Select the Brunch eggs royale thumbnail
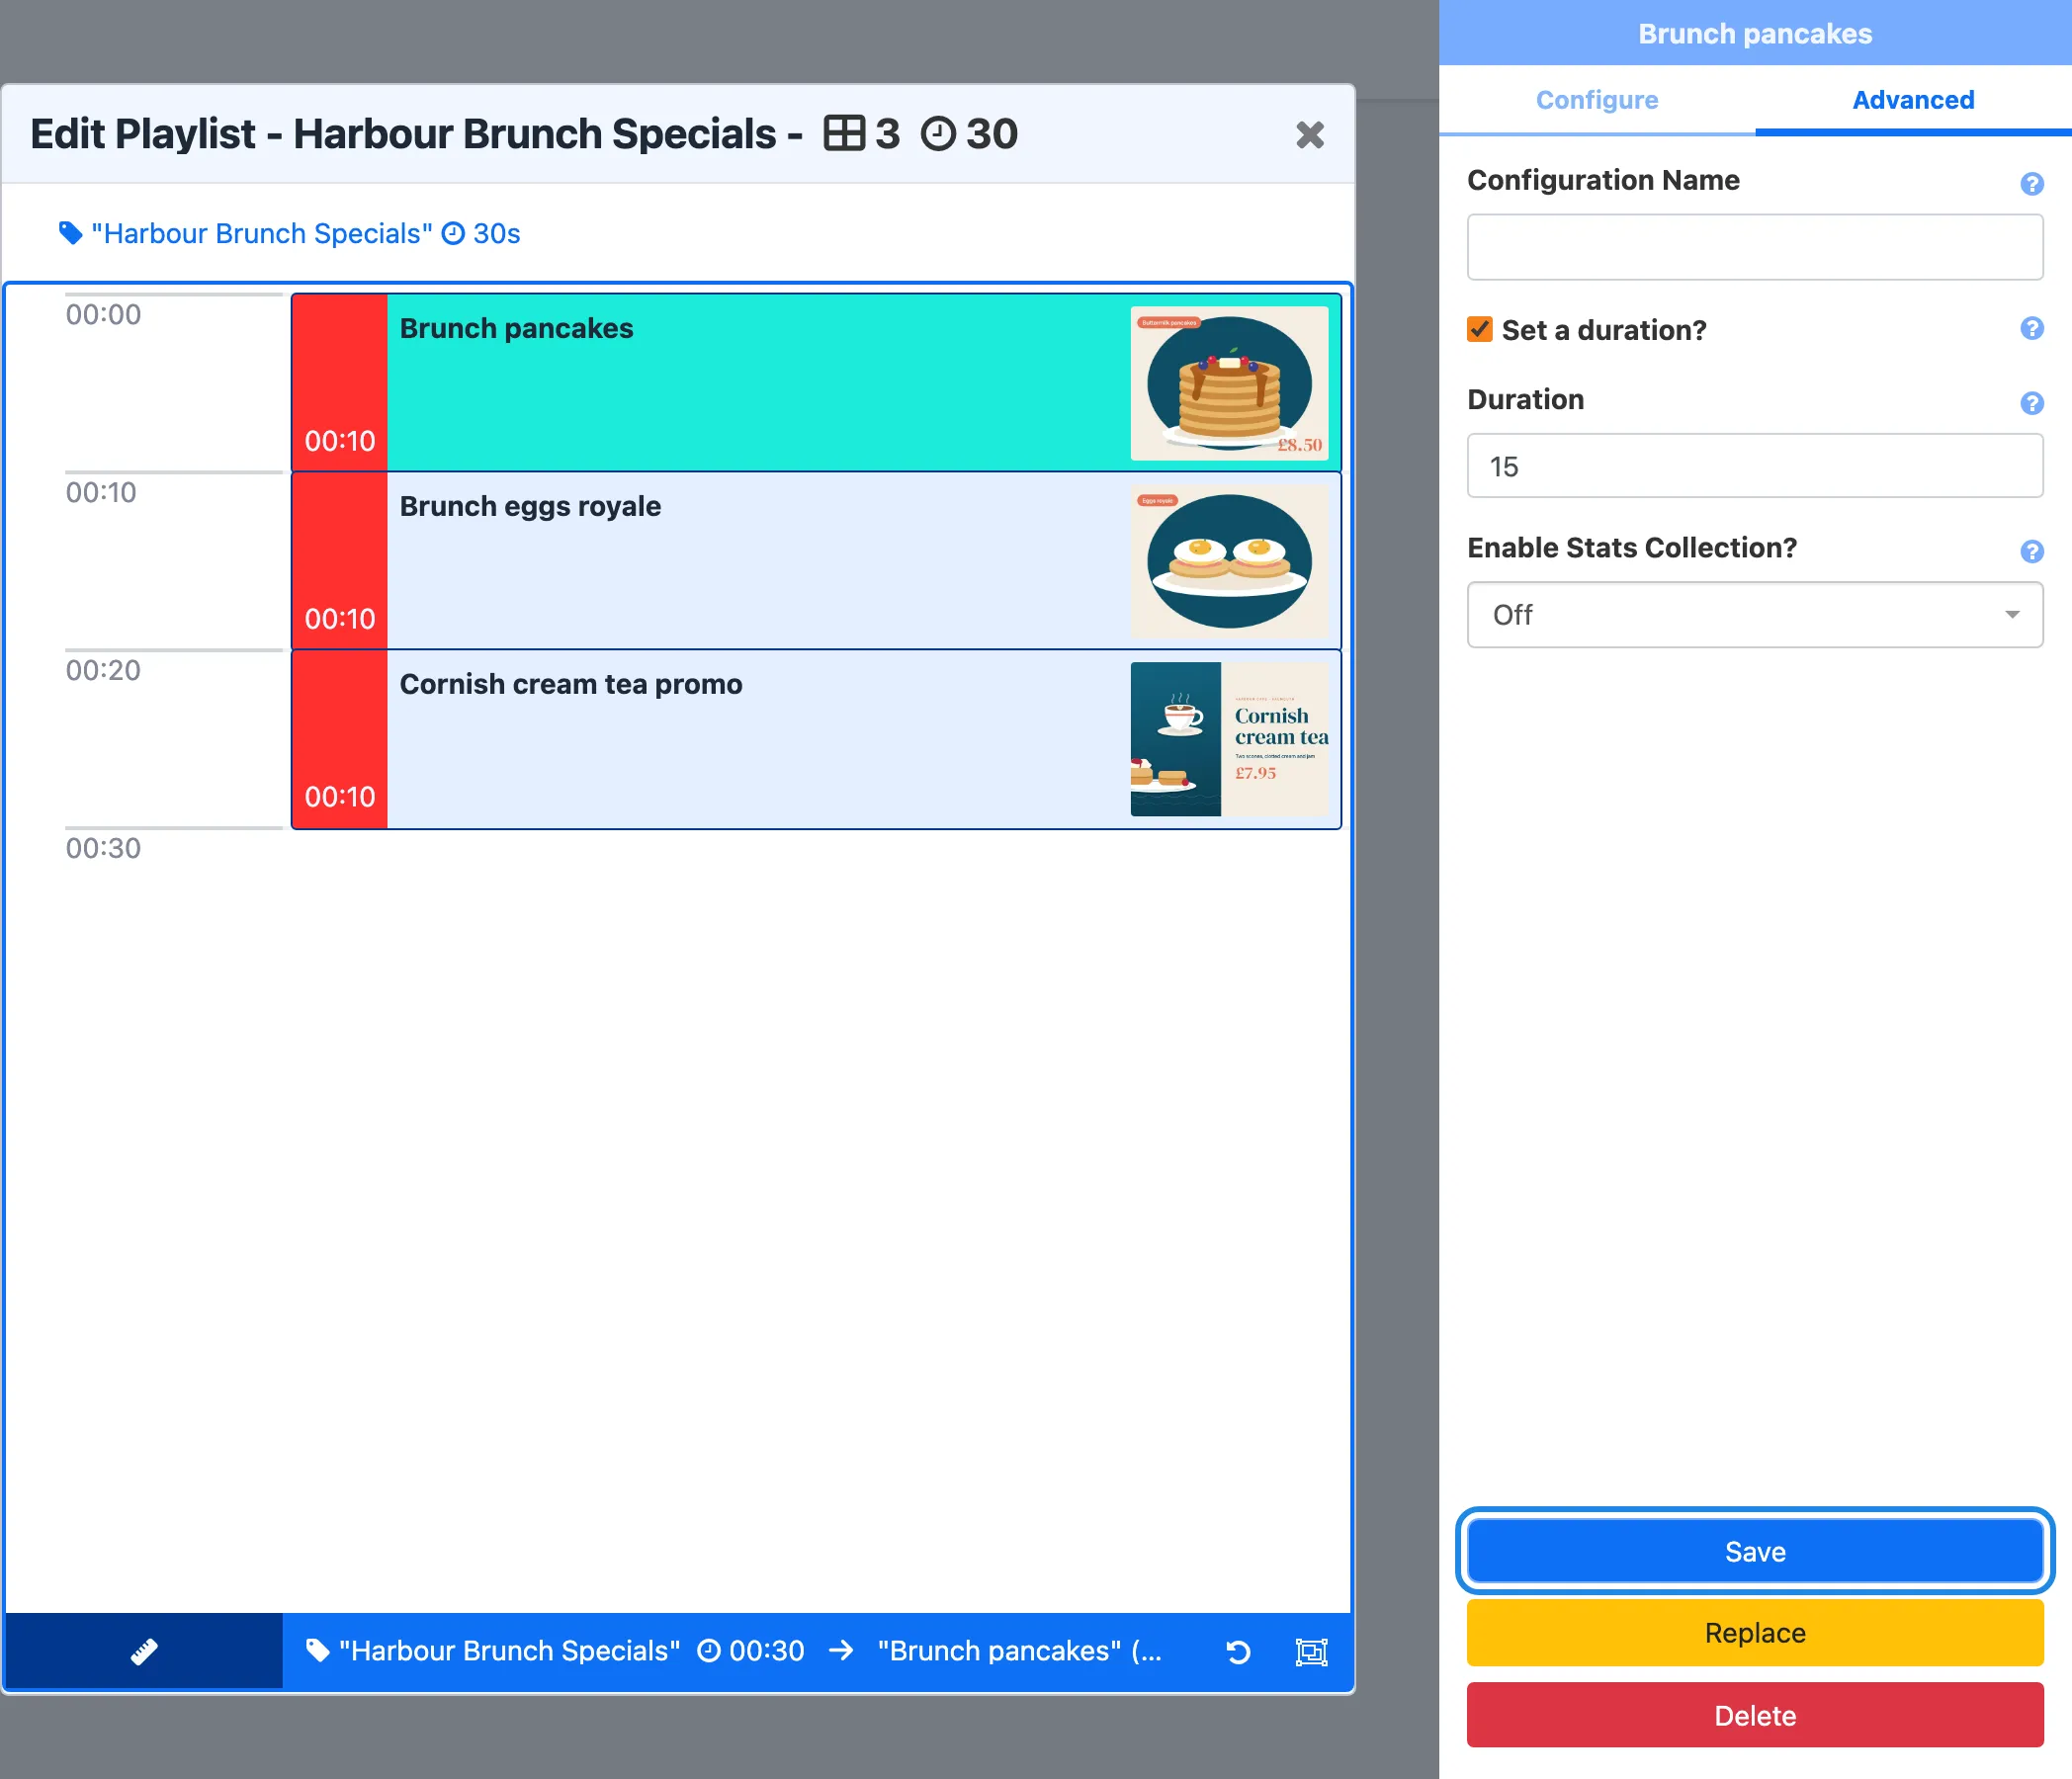 pos(1229,562)
